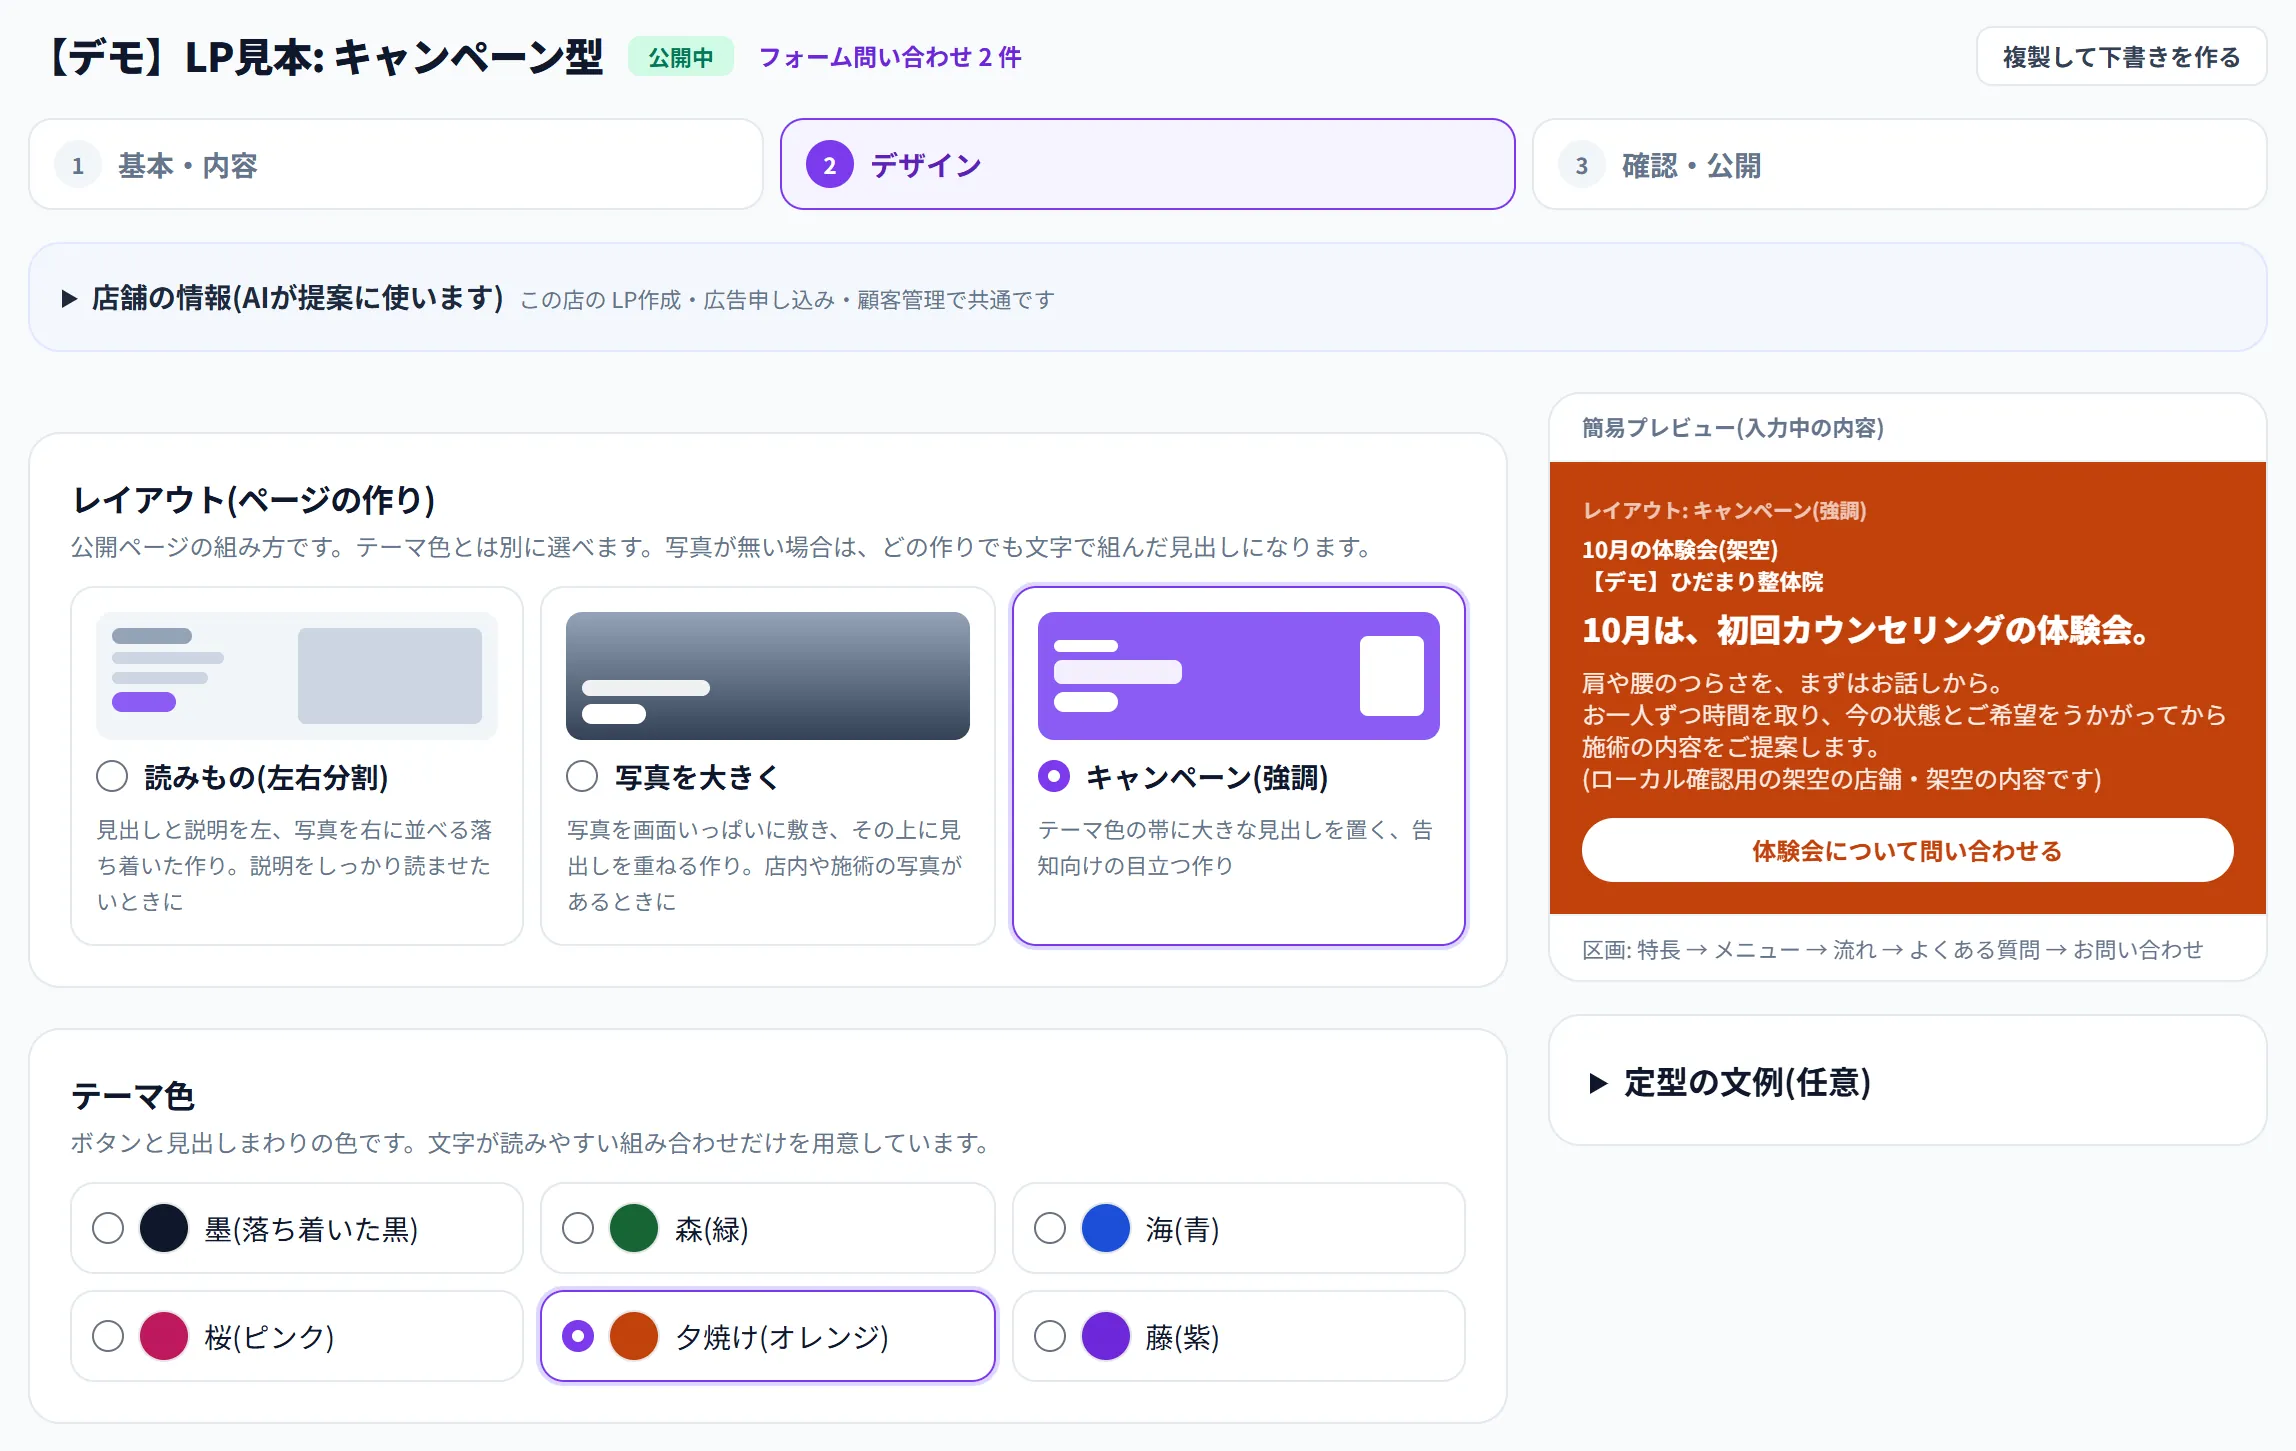The image size is (2296, 1451).
Task: Click the split-layout thumbnail illustration
Action: point(297,676)
